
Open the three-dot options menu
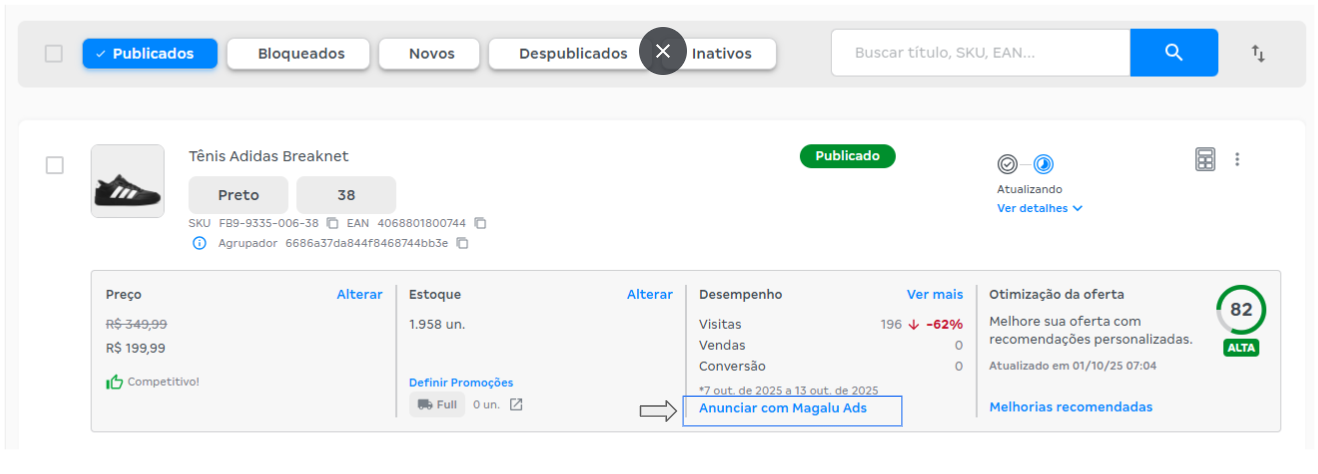coord(1237,159)
